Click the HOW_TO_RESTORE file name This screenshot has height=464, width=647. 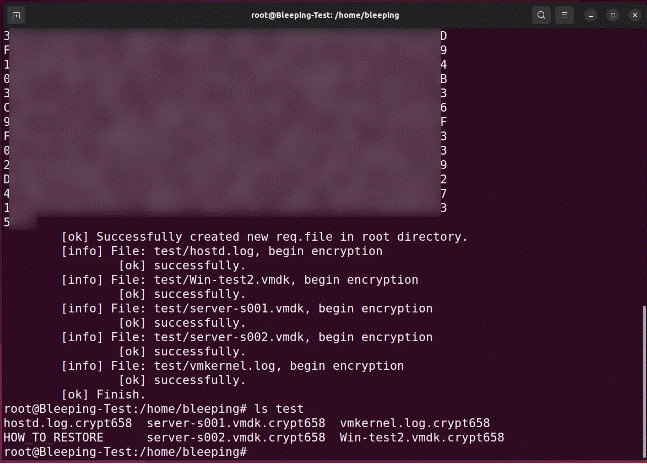click(53, 438)
